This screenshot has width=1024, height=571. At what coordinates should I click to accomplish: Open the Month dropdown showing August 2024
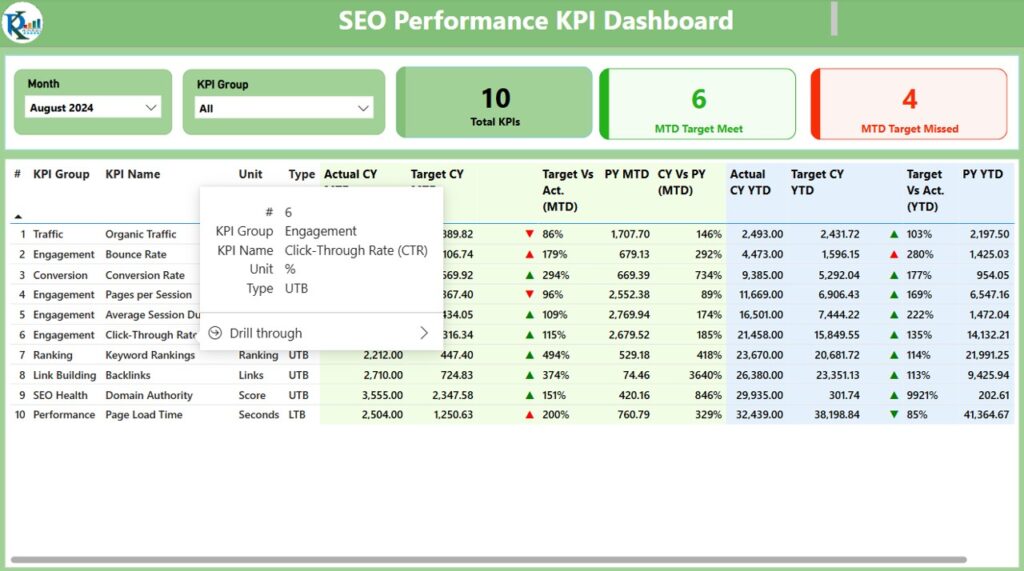[x=93, y=108]
